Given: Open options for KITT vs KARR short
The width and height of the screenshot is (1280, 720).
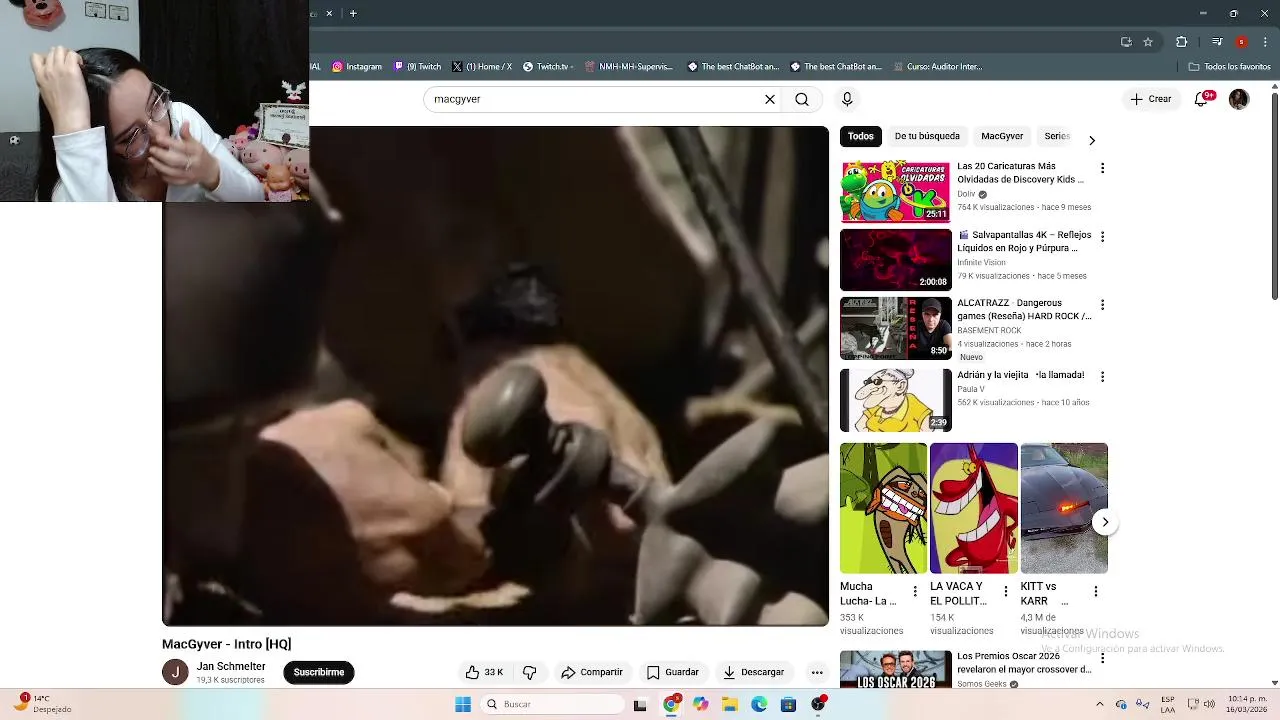Looking at the screenshot, I should tap(1095, 591).
